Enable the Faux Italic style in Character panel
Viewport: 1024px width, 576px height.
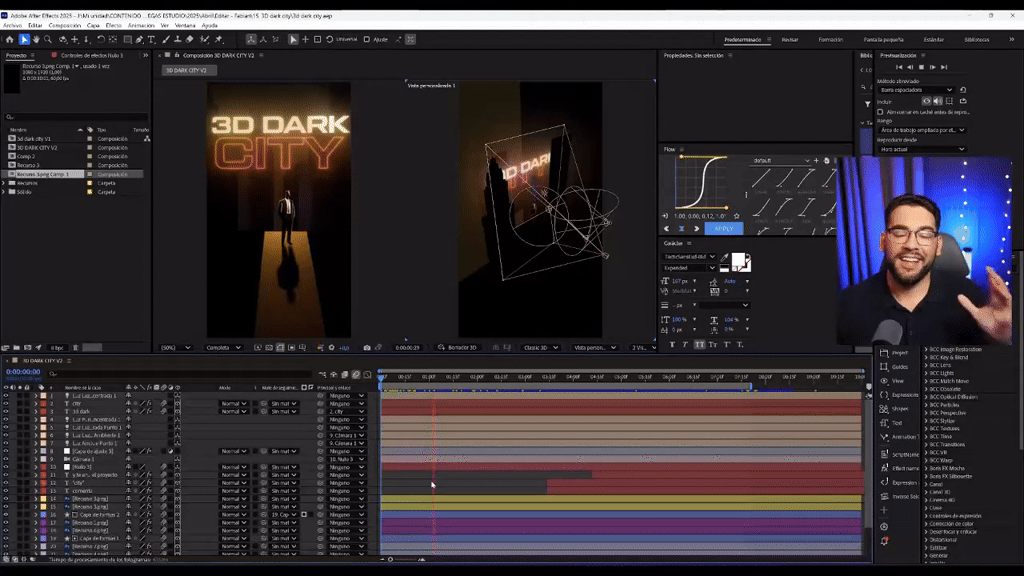coord(685,344)
